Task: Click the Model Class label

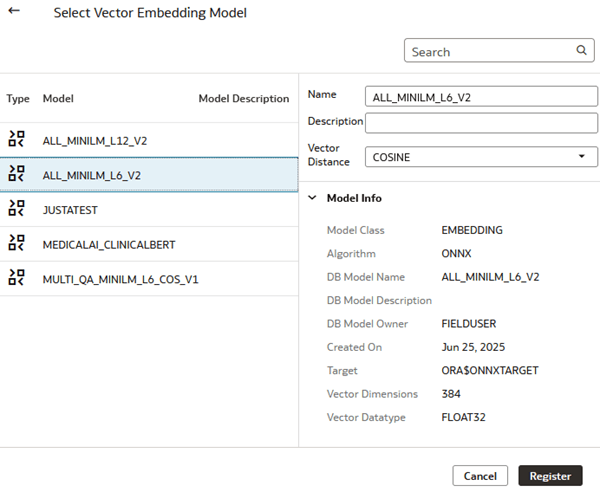Action: click(x=355, y=230)
